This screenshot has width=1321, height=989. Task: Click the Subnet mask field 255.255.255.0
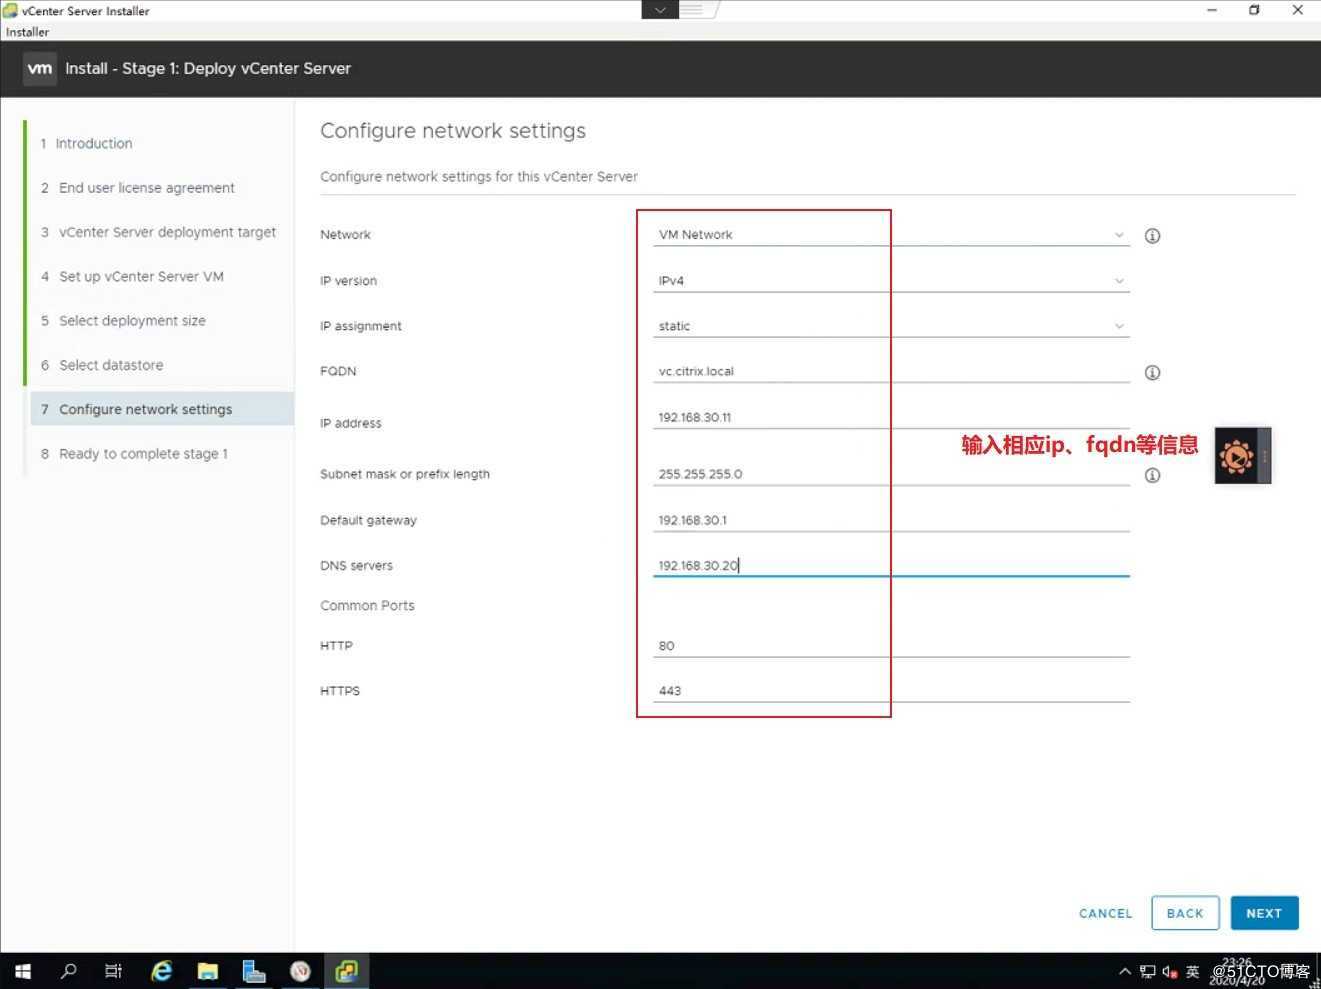click(x=892, y=474)
